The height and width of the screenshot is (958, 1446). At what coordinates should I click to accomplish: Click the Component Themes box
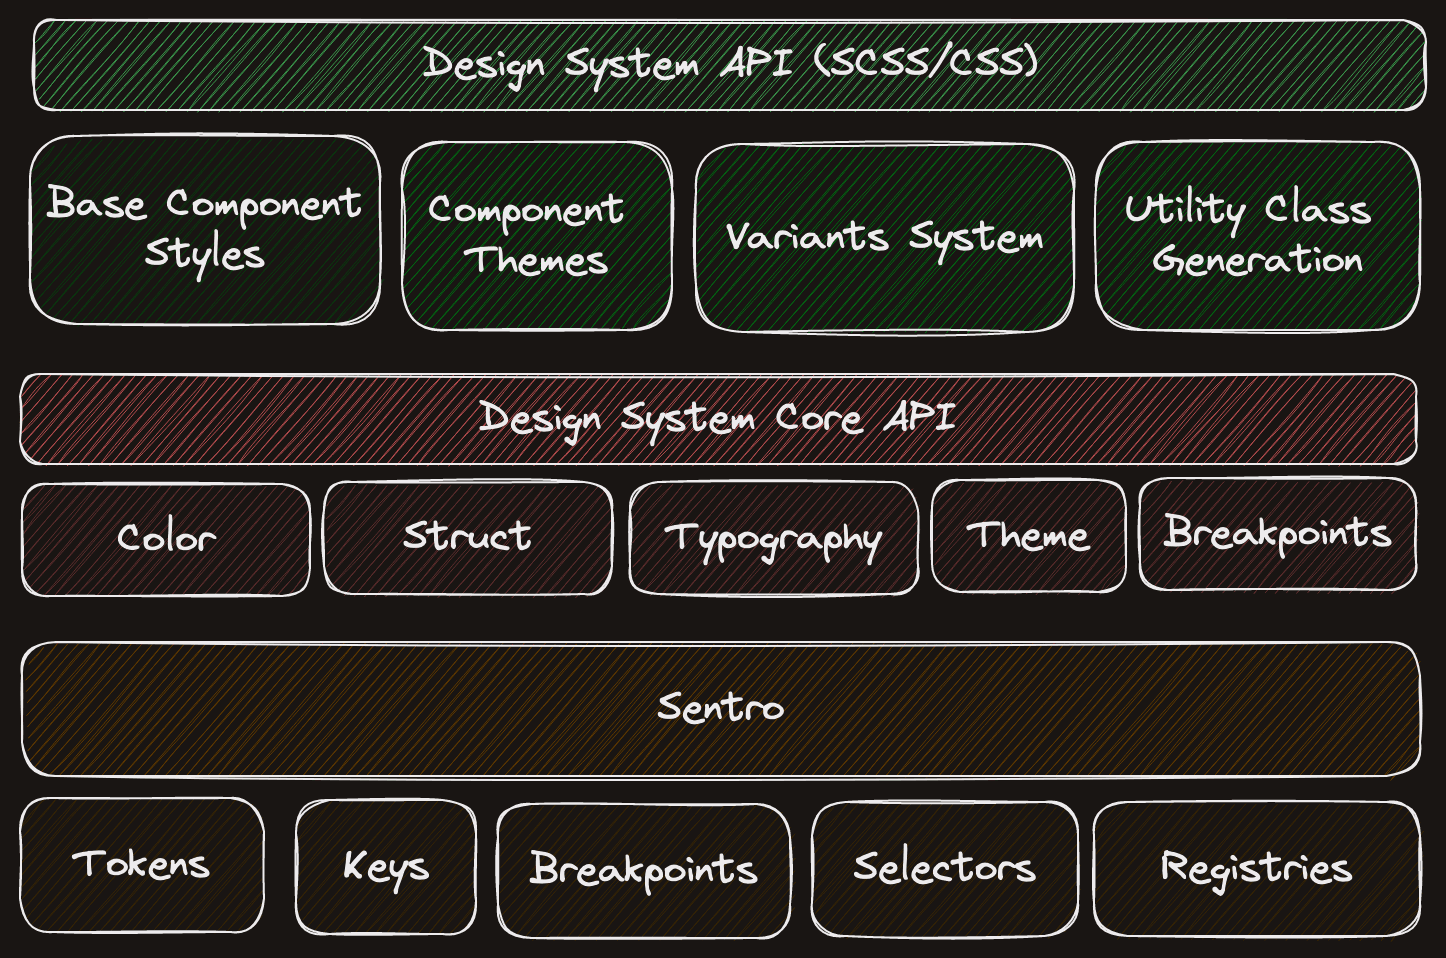(x=536, y=235)
